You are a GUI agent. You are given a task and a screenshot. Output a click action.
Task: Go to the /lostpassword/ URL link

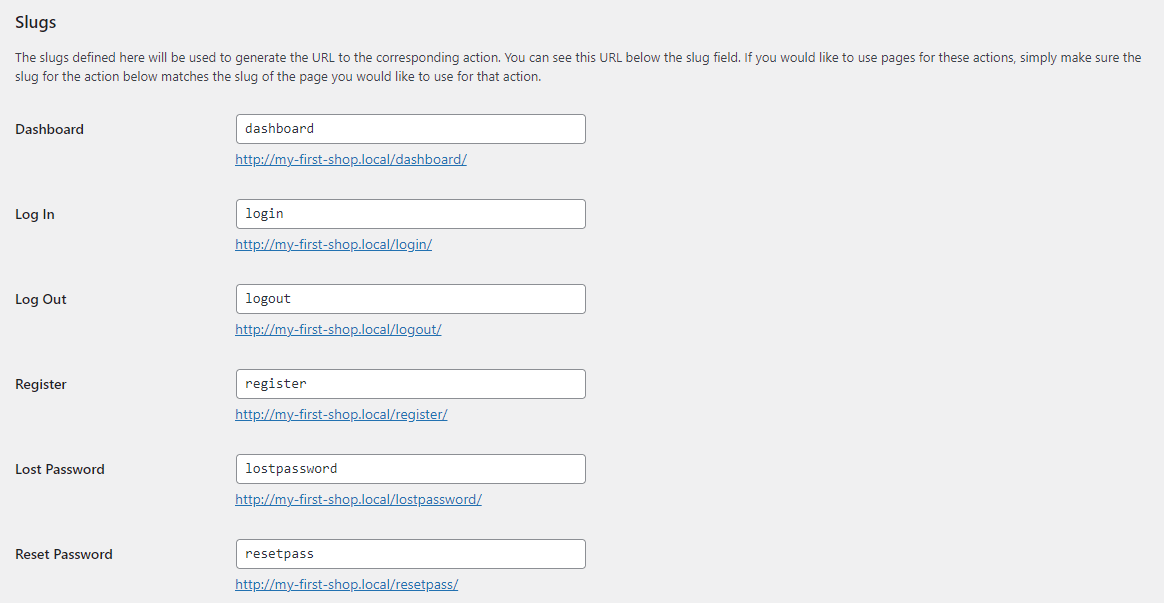[x=358, y=499]
